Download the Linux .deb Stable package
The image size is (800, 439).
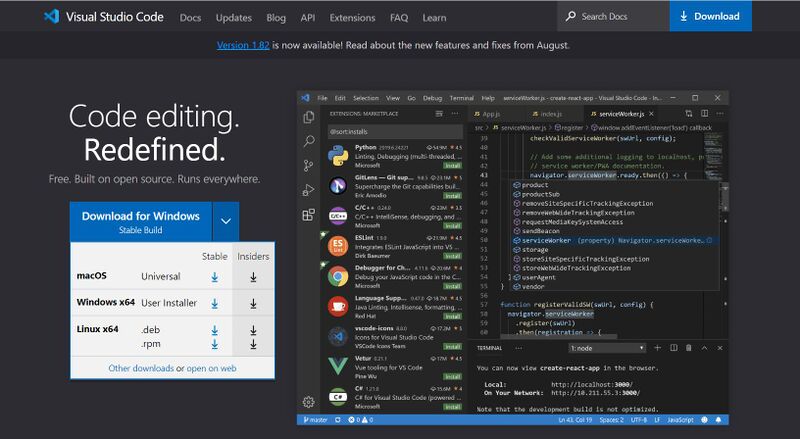point(214,329)
